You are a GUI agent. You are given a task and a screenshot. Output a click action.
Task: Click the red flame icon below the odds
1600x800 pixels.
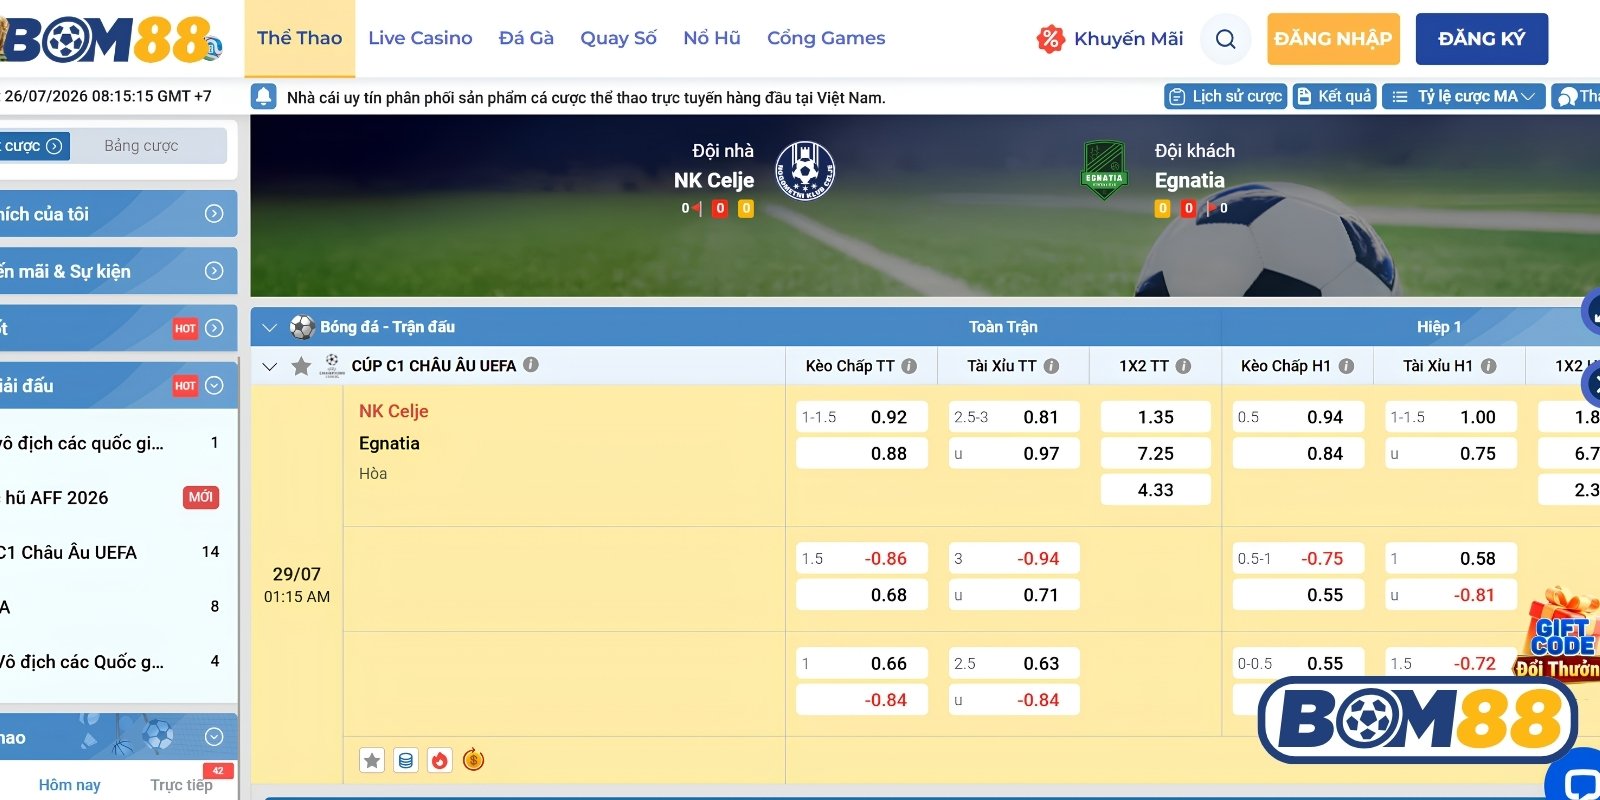(440, 760)
